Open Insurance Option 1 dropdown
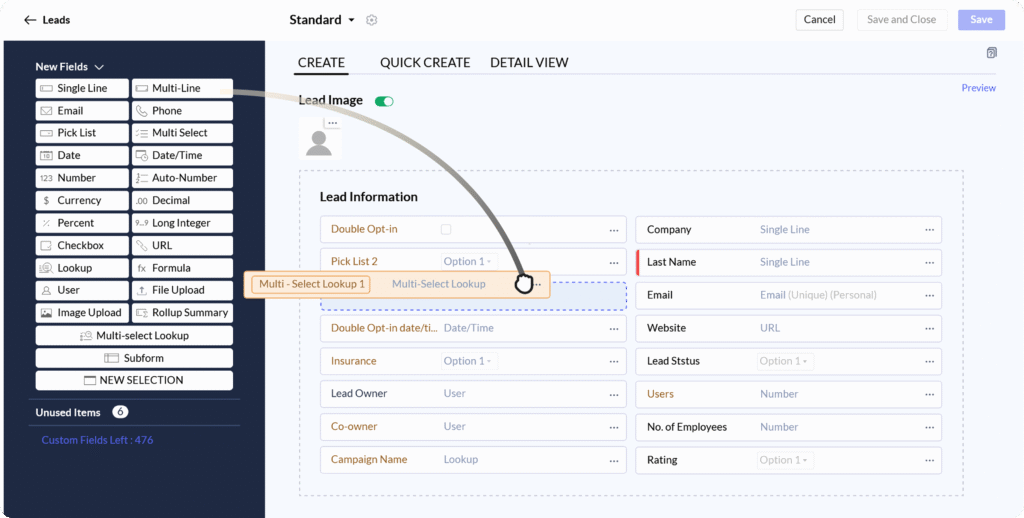This screenshot has width=1024, height=518. 469,361
